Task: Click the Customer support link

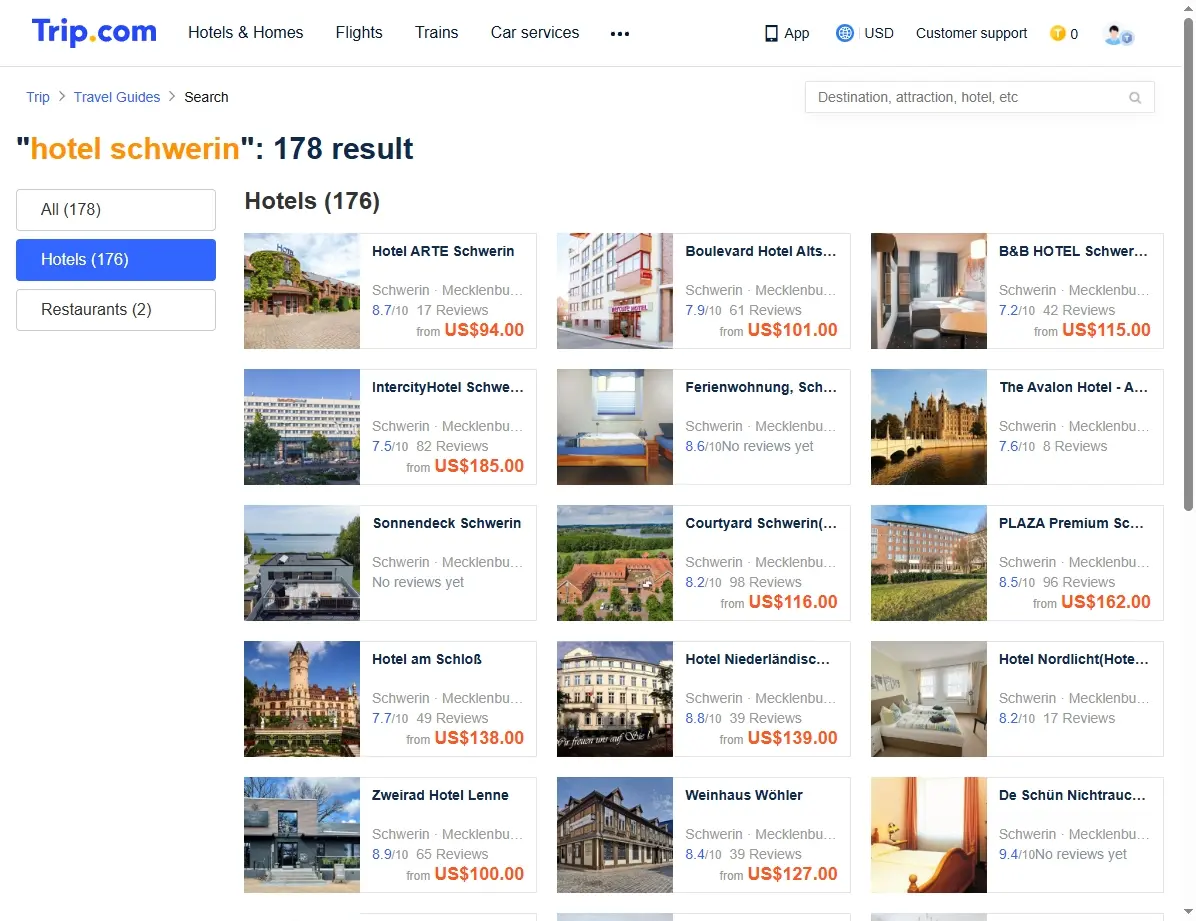Action: [971, 33]
